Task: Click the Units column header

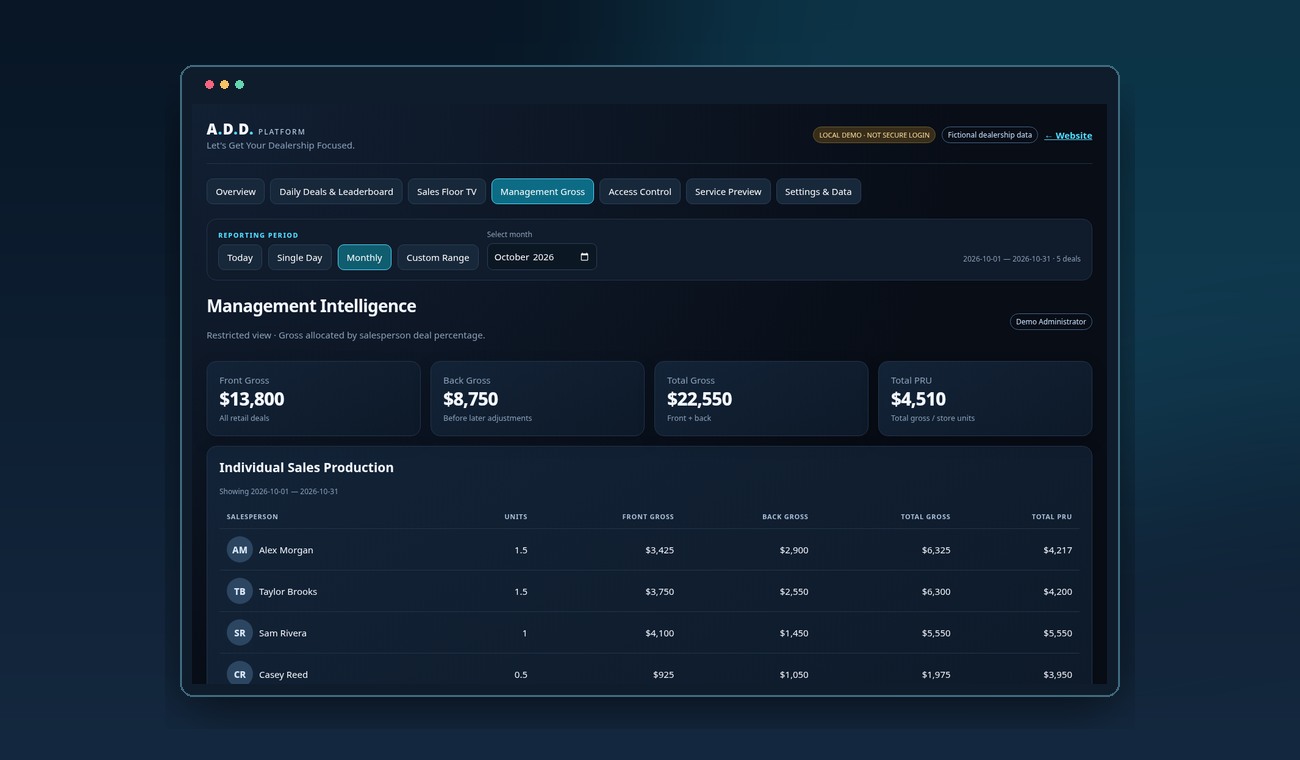Action: pos(516,517)
